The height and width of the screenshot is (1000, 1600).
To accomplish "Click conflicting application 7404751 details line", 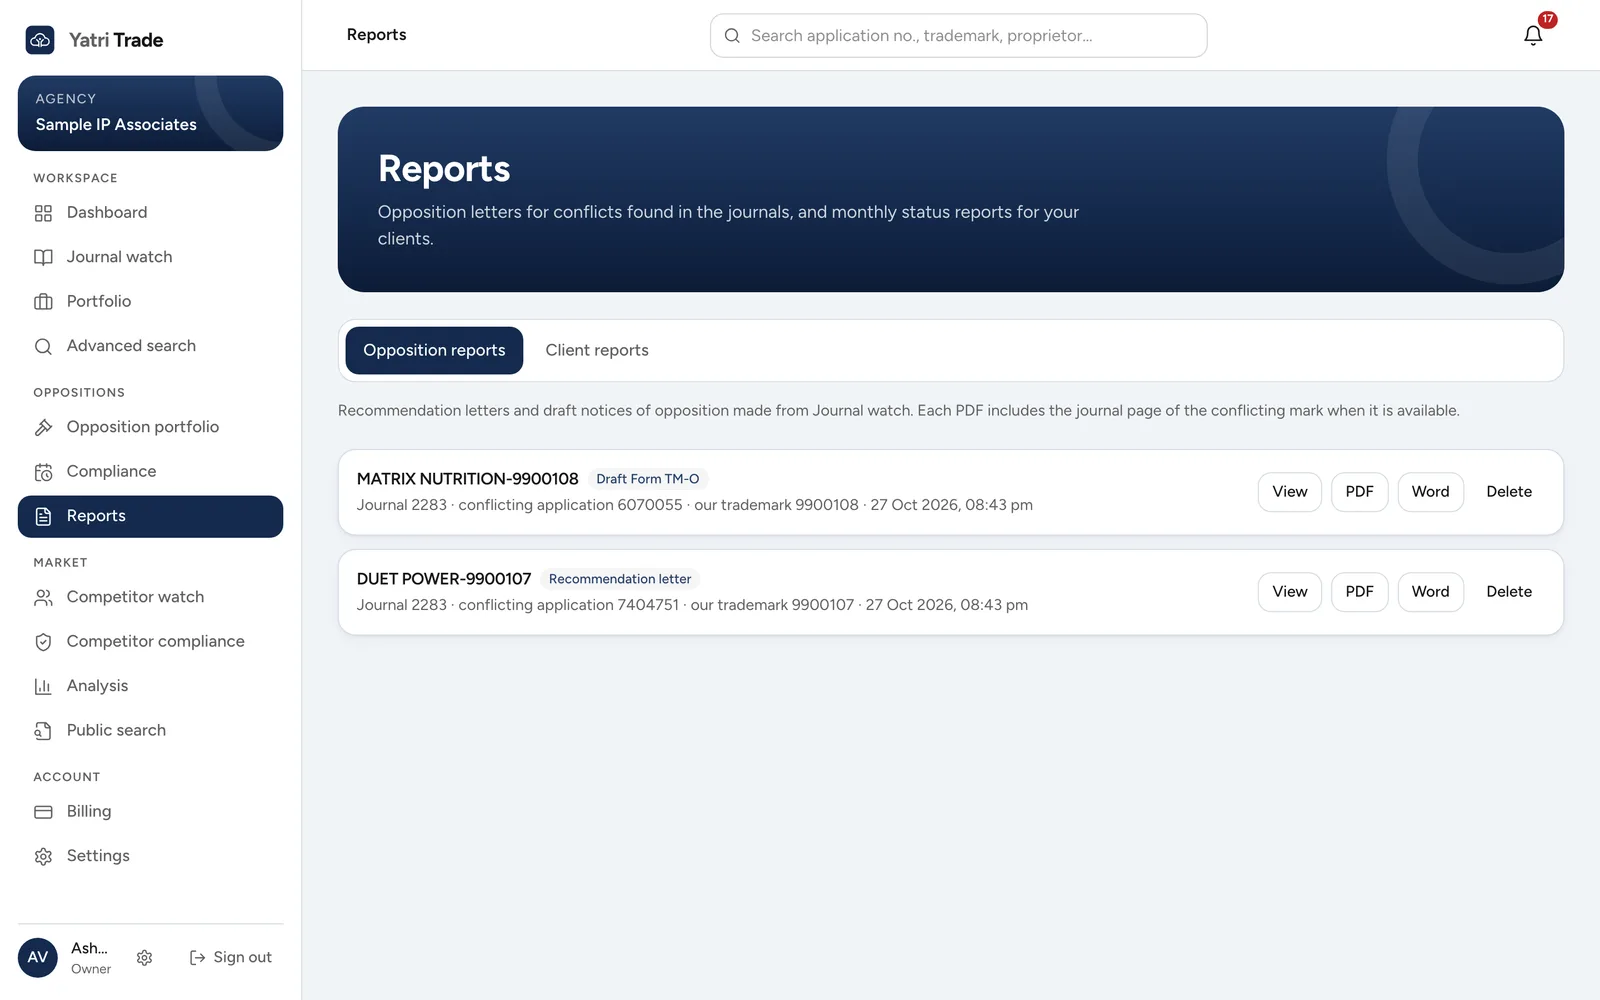I will [x=692, y=605].
